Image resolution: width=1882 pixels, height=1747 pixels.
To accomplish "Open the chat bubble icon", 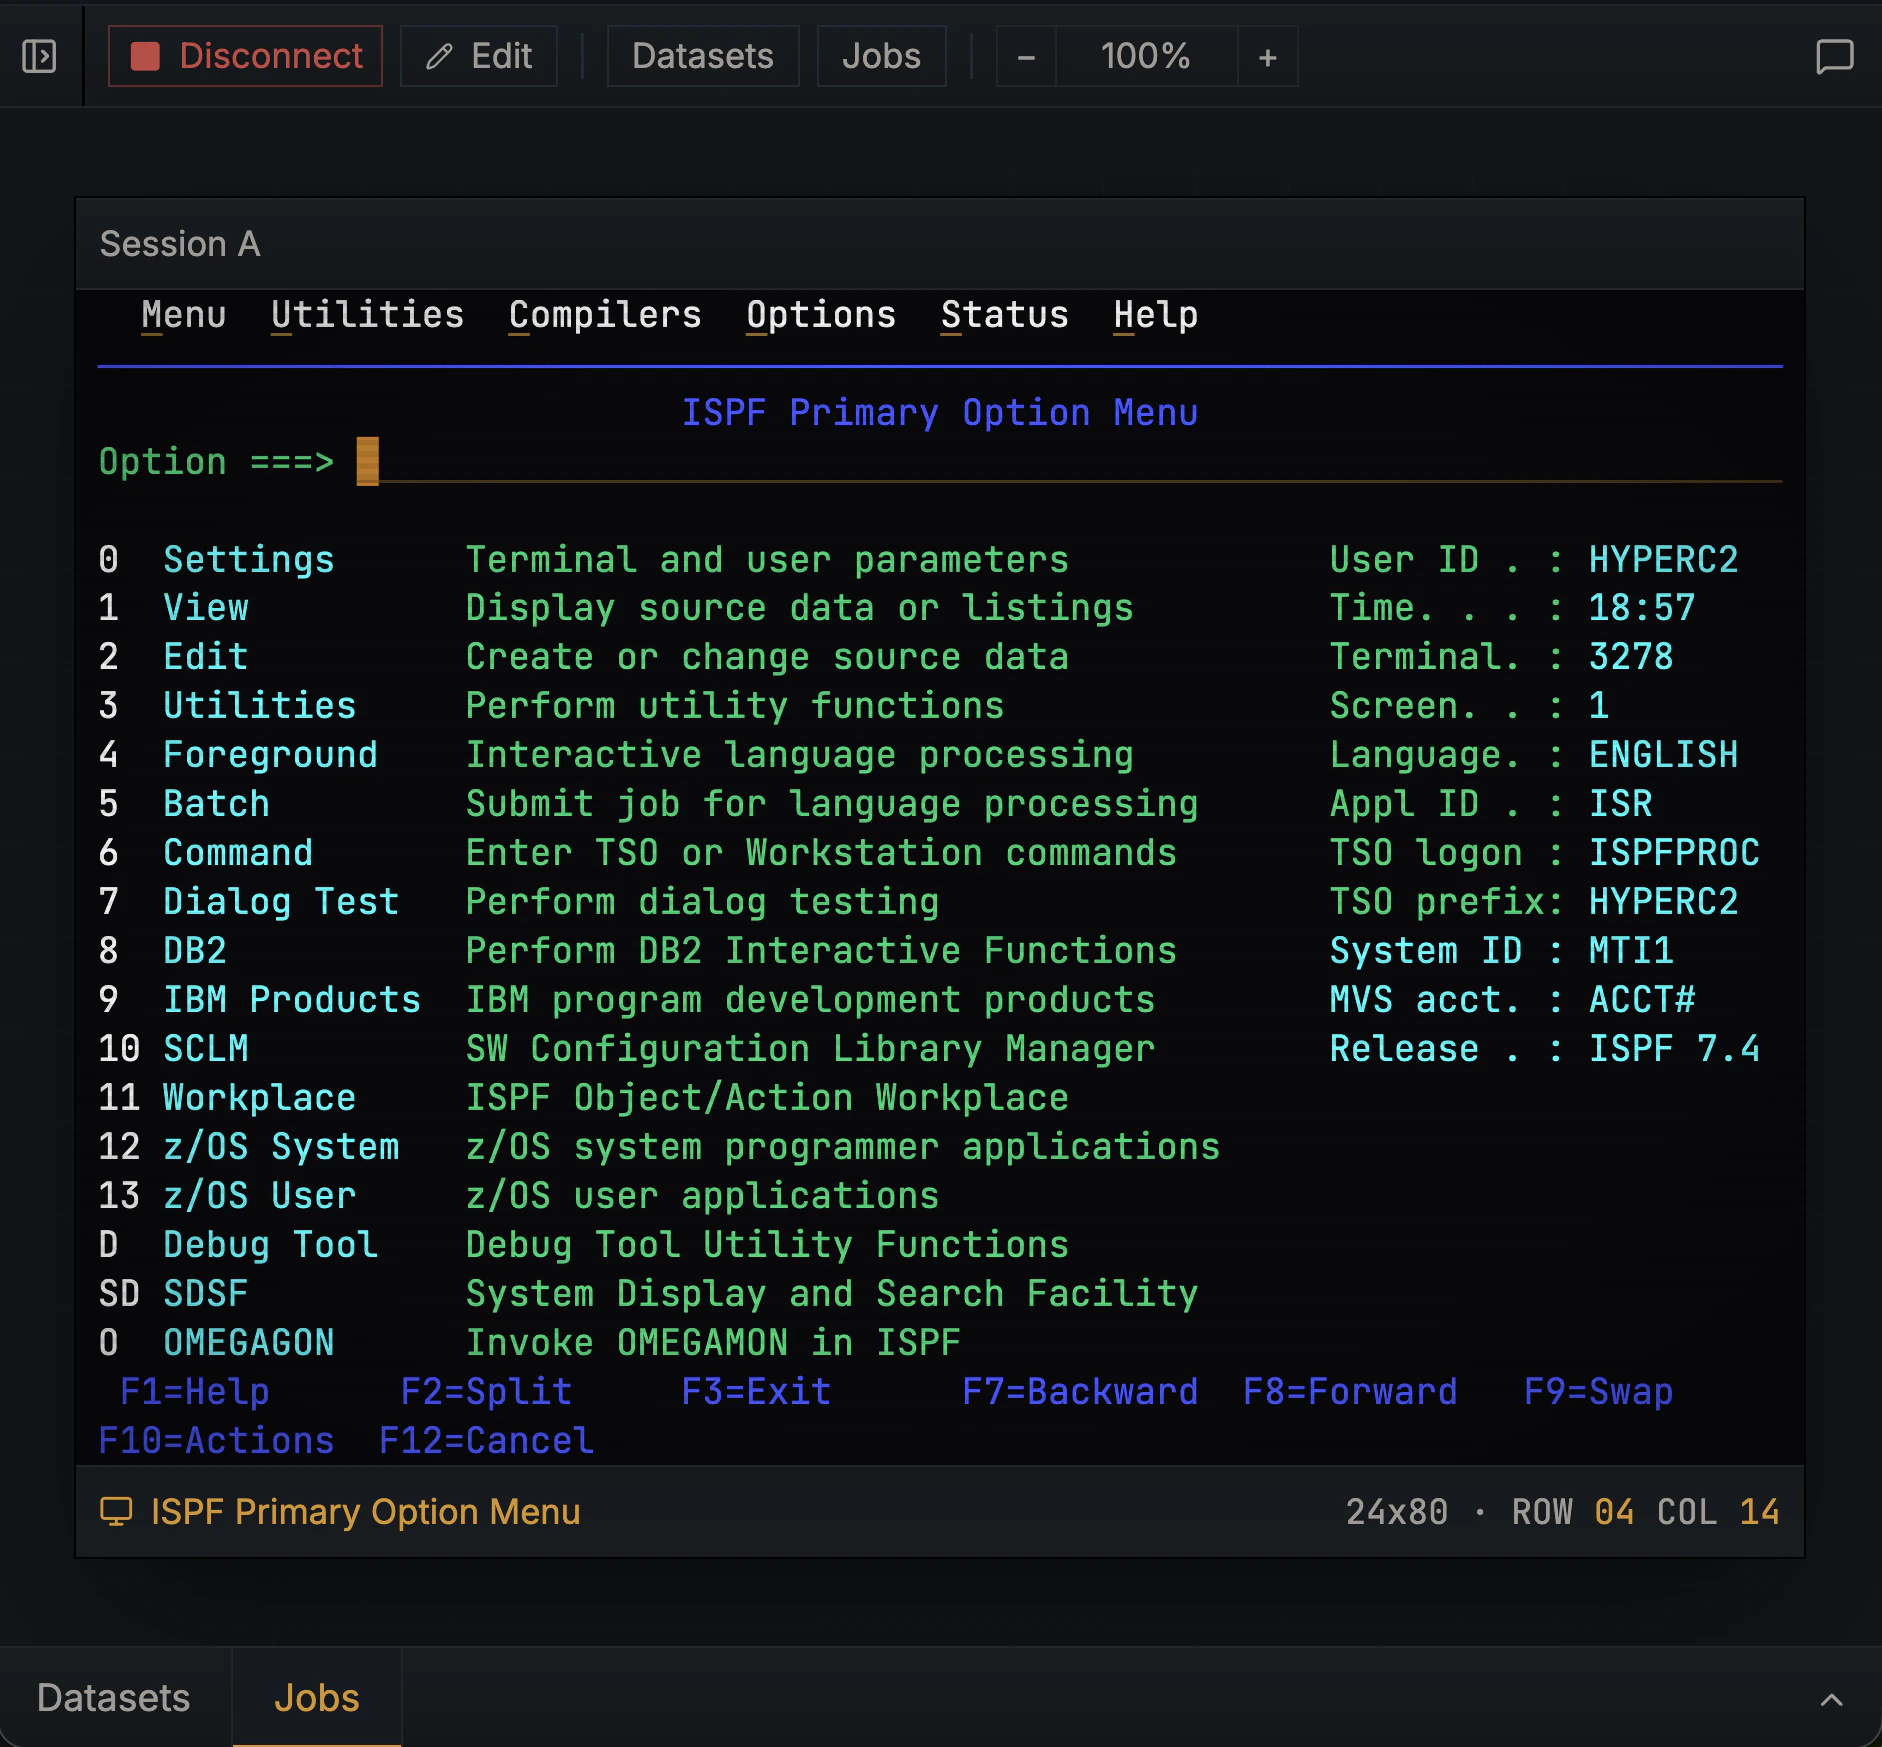I will [x=1835, y=56].
